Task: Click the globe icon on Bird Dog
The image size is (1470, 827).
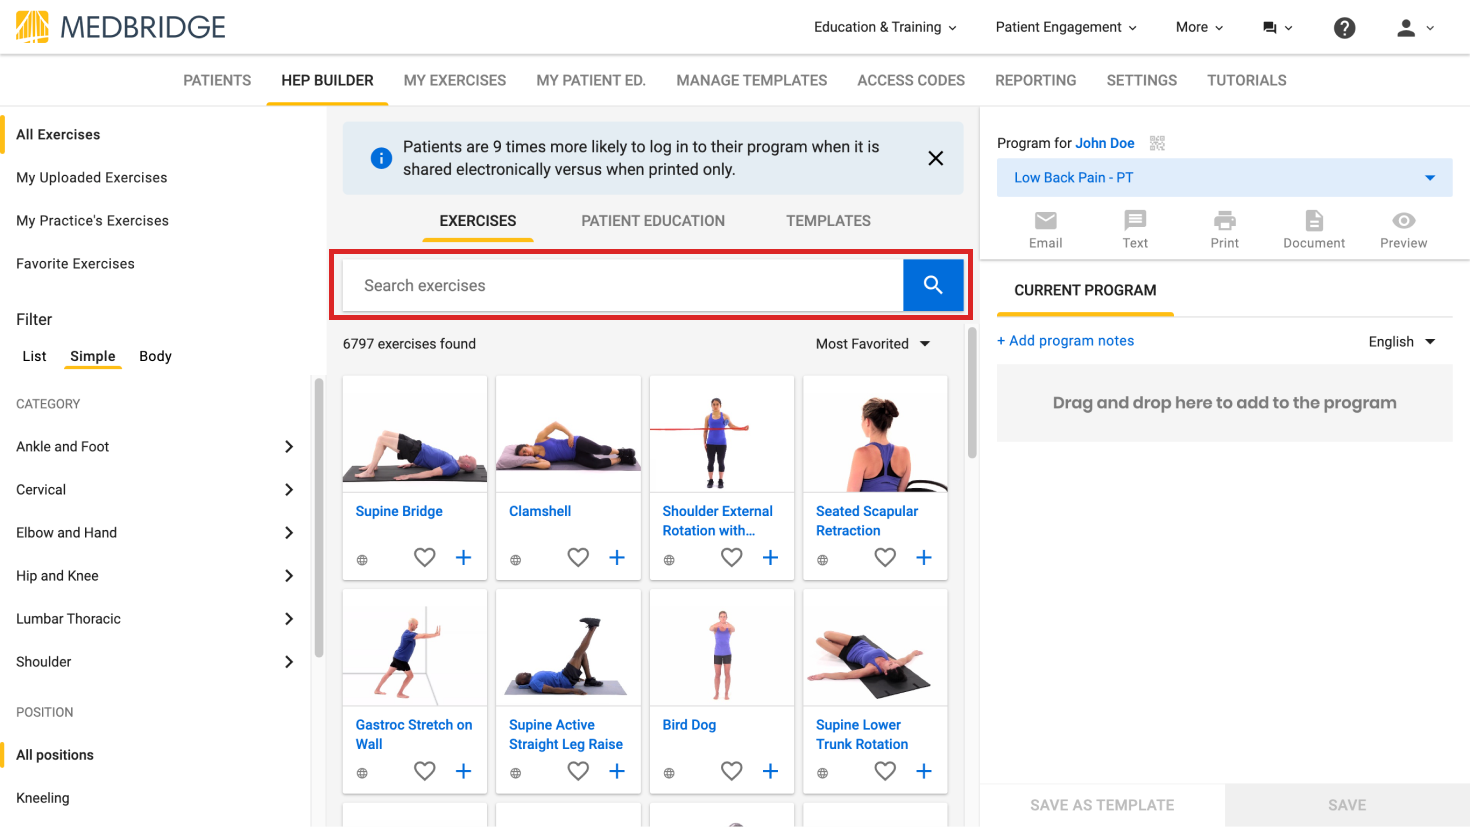Action: (x=669, y=773)
